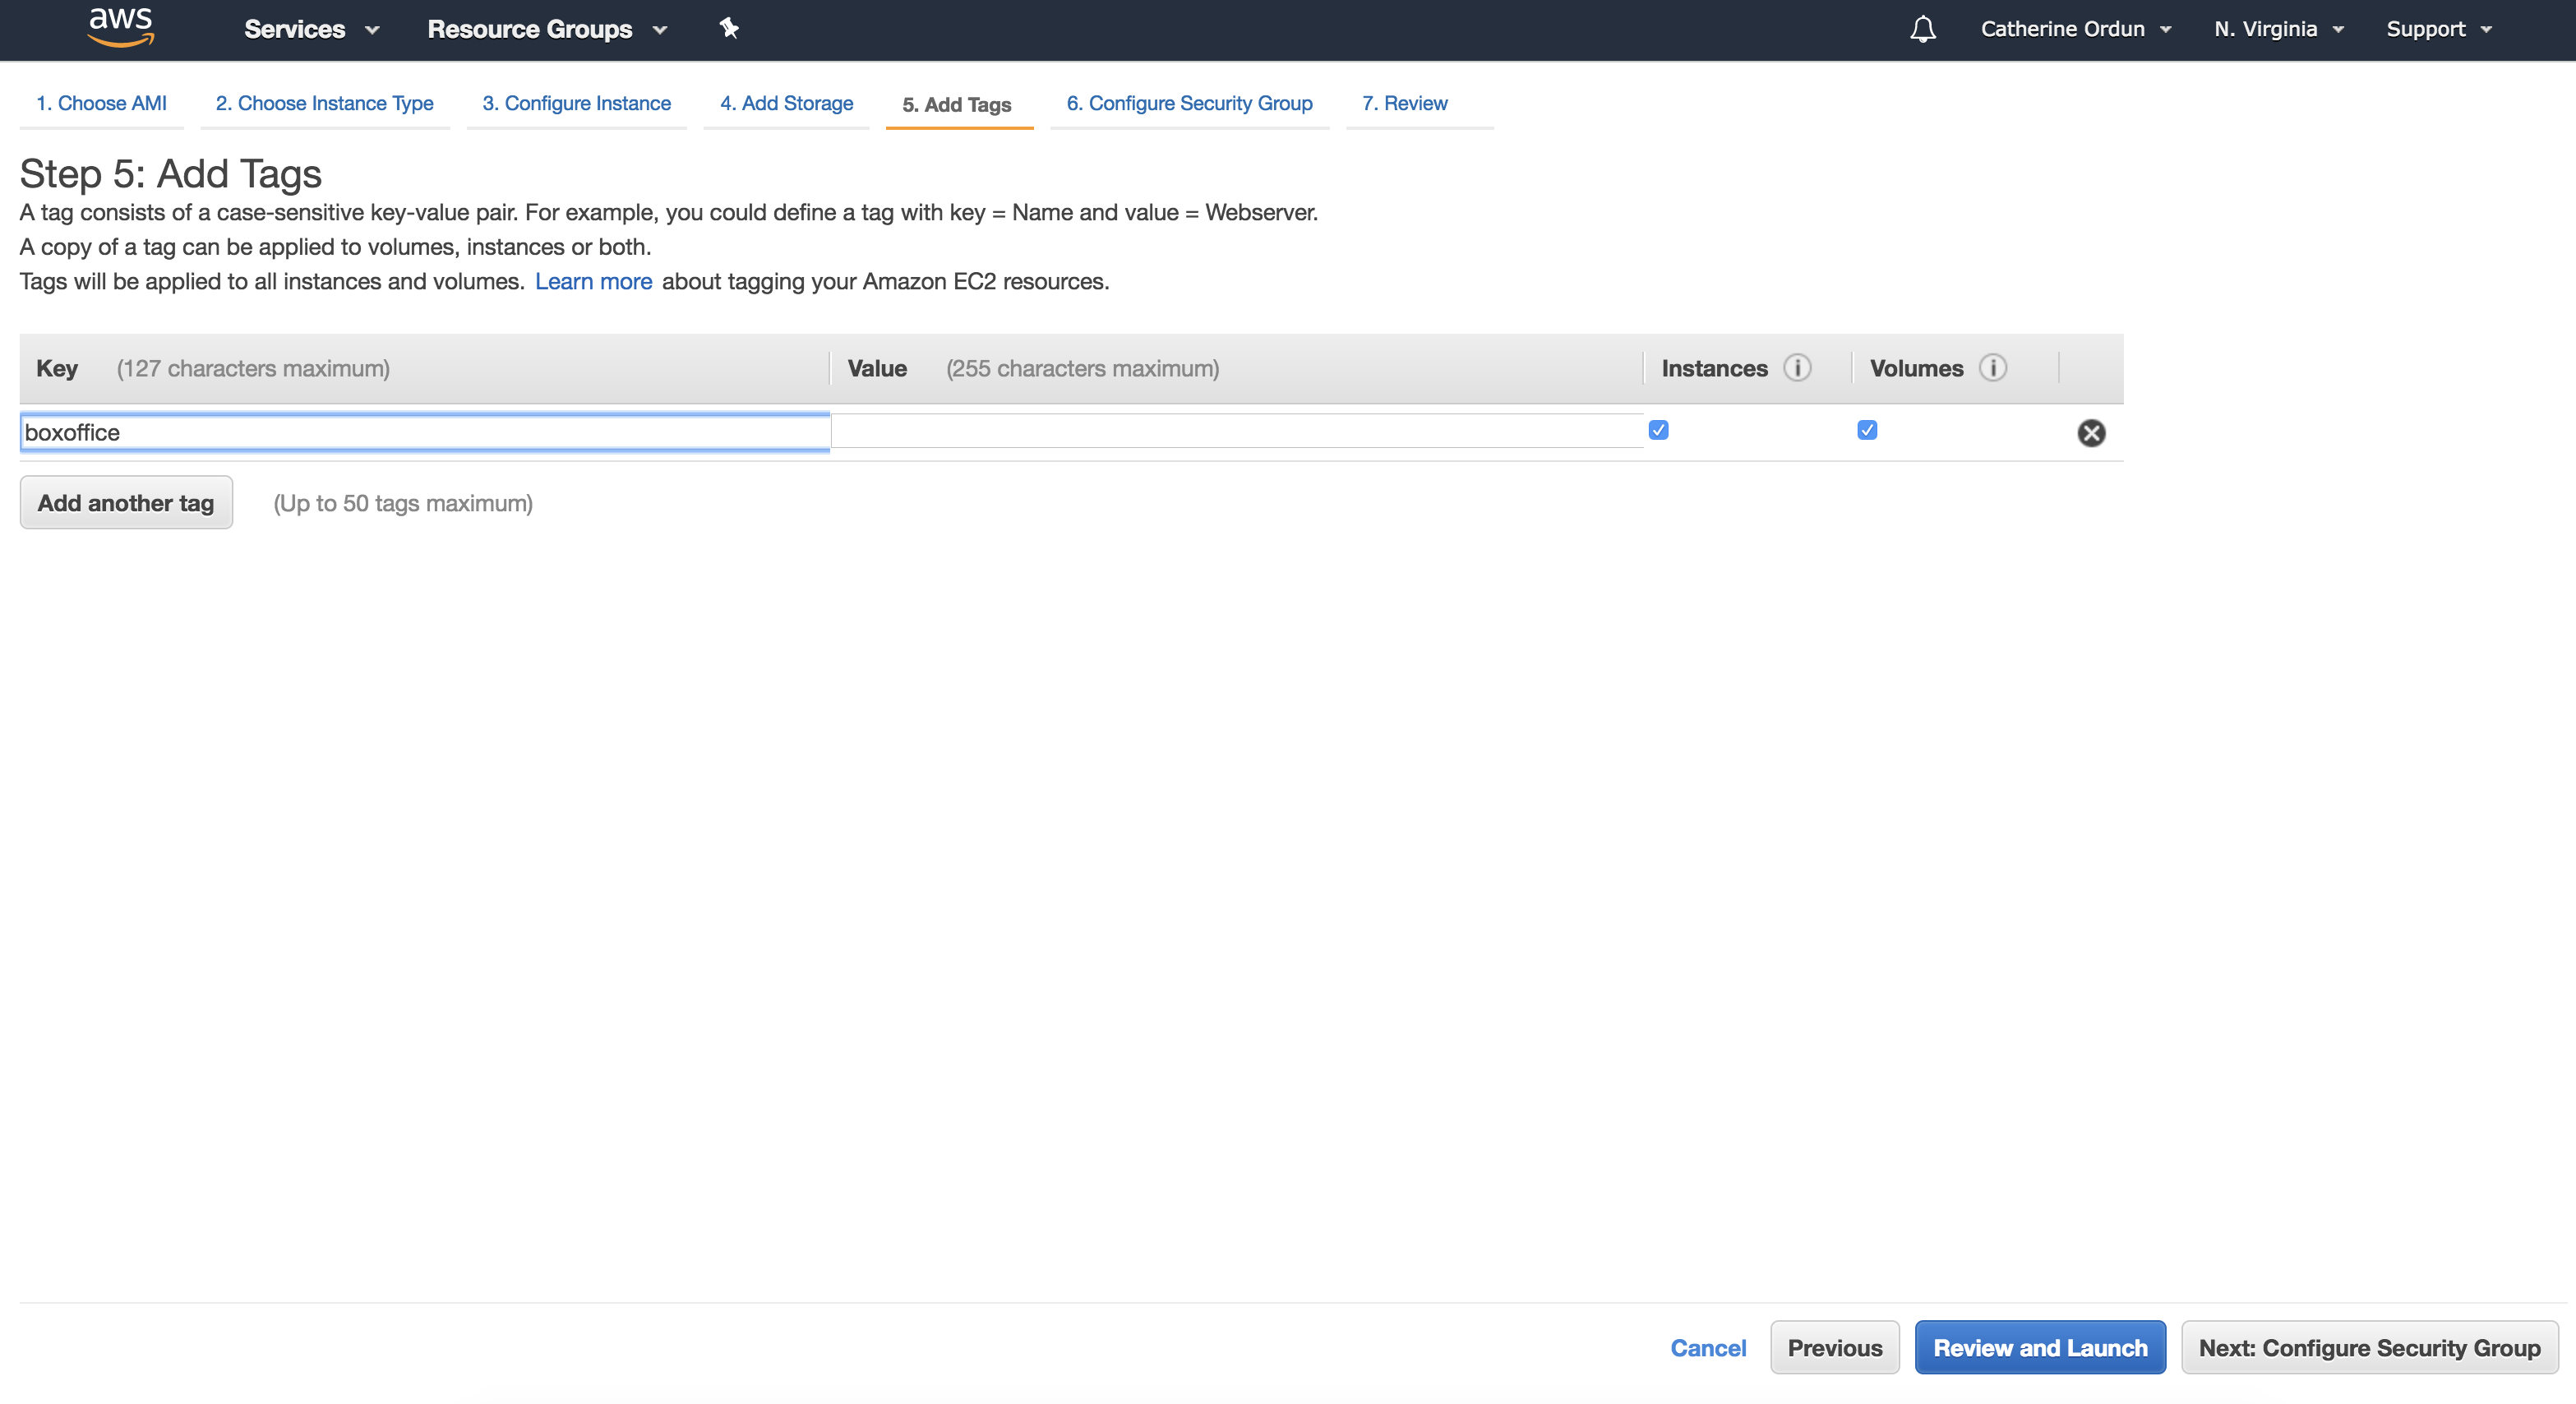Image resolution: width=2576 pixels, height=1404 pixels.
Task: Click the Volumes info icon
Action: click(1992, 368)
